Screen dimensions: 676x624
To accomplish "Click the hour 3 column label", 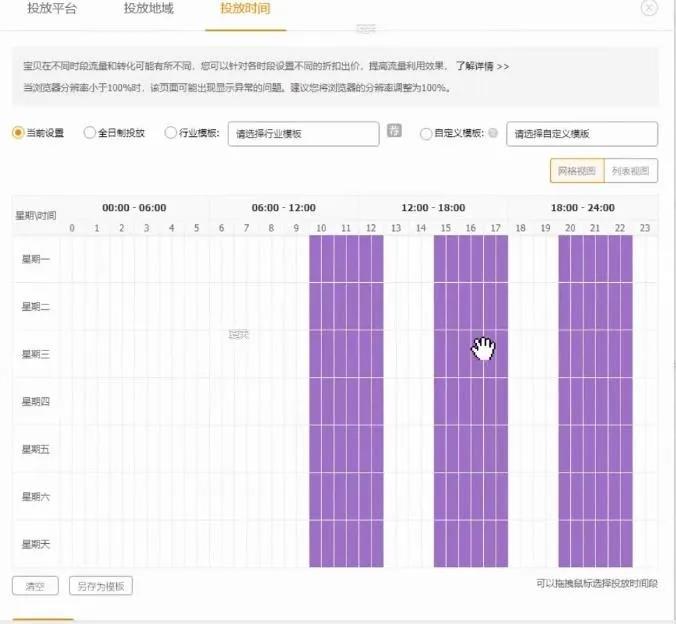I will click(147, 228).
